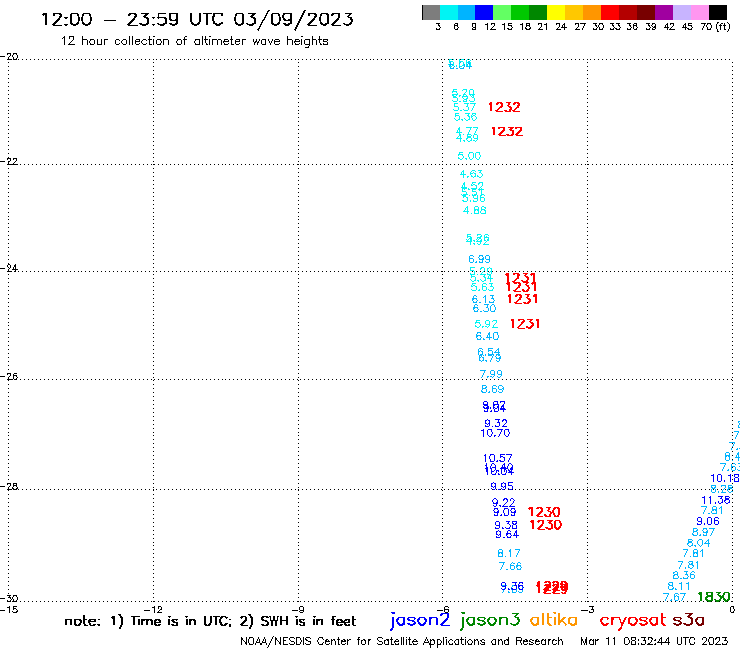
Task: Click the 1230 time label beside 9.09
Action: coord(544,512)
